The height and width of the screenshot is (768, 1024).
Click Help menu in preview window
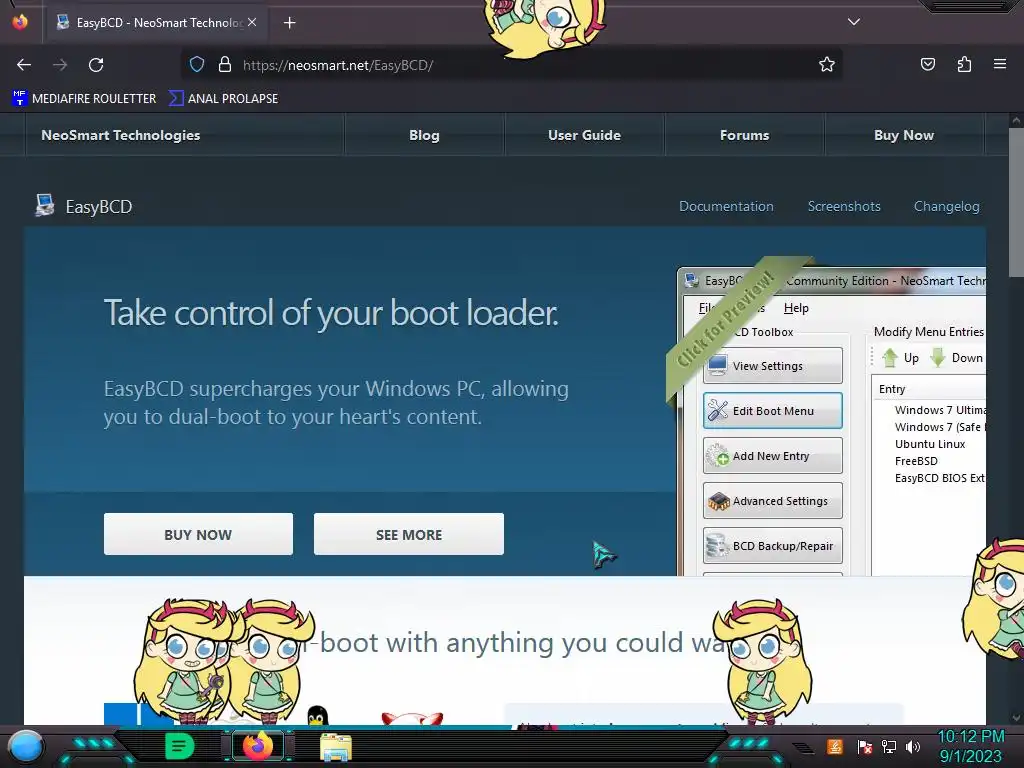pos(796,308)
